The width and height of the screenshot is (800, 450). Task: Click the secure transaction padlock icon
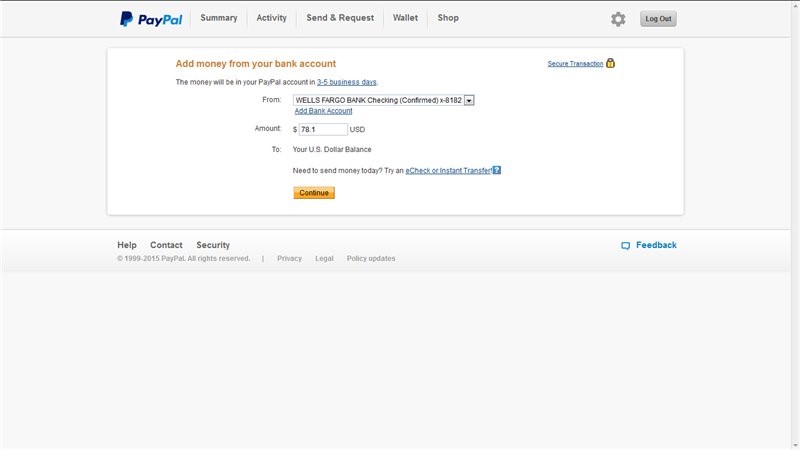611,63
